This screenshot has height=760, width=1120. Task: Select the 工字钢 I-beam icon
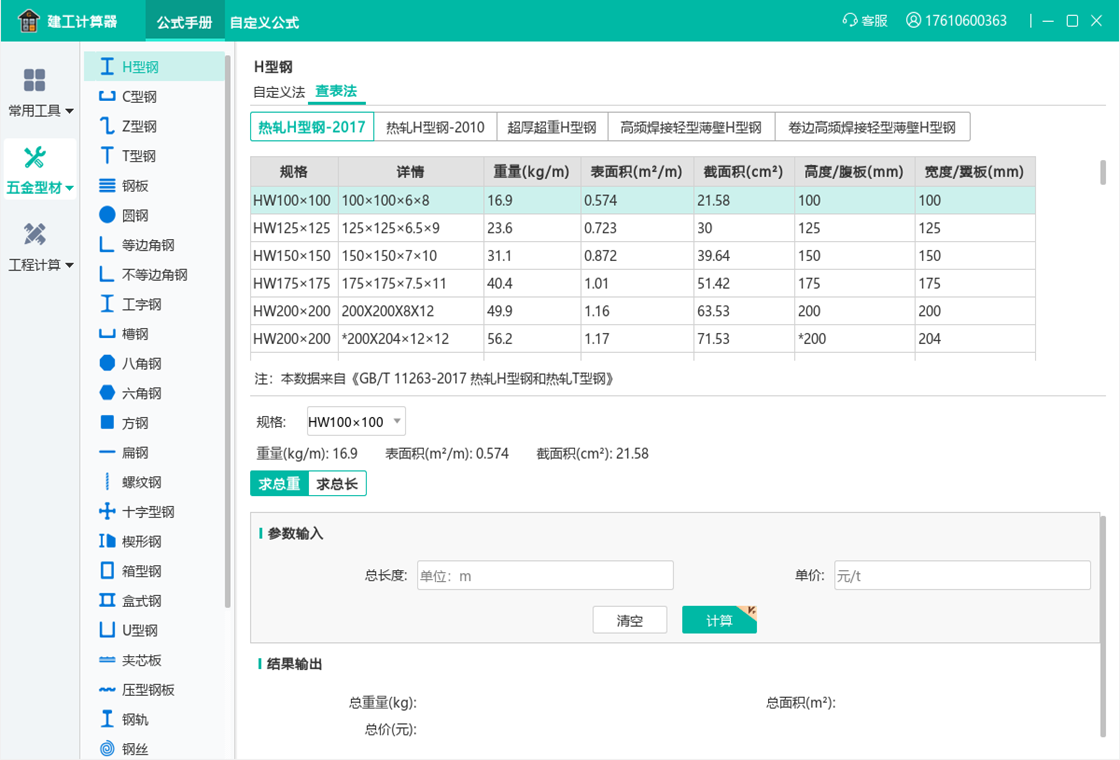click(106, 304)
